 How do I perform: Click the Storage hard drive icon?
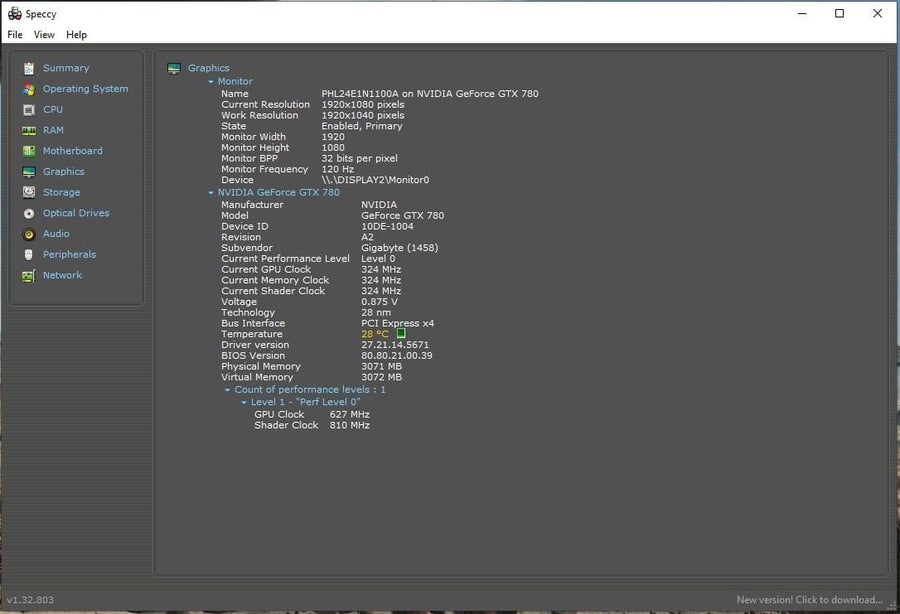[x=29, y=192]
